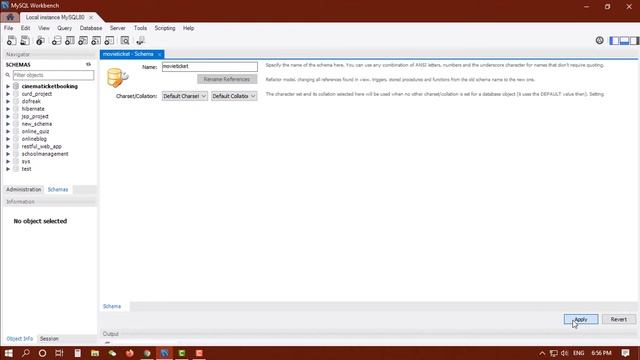This screenshot has height=360, width=640.
Task: Reconnect to DBMS toolbar icon
Action: pyautogui.click(x=140, y=40)
